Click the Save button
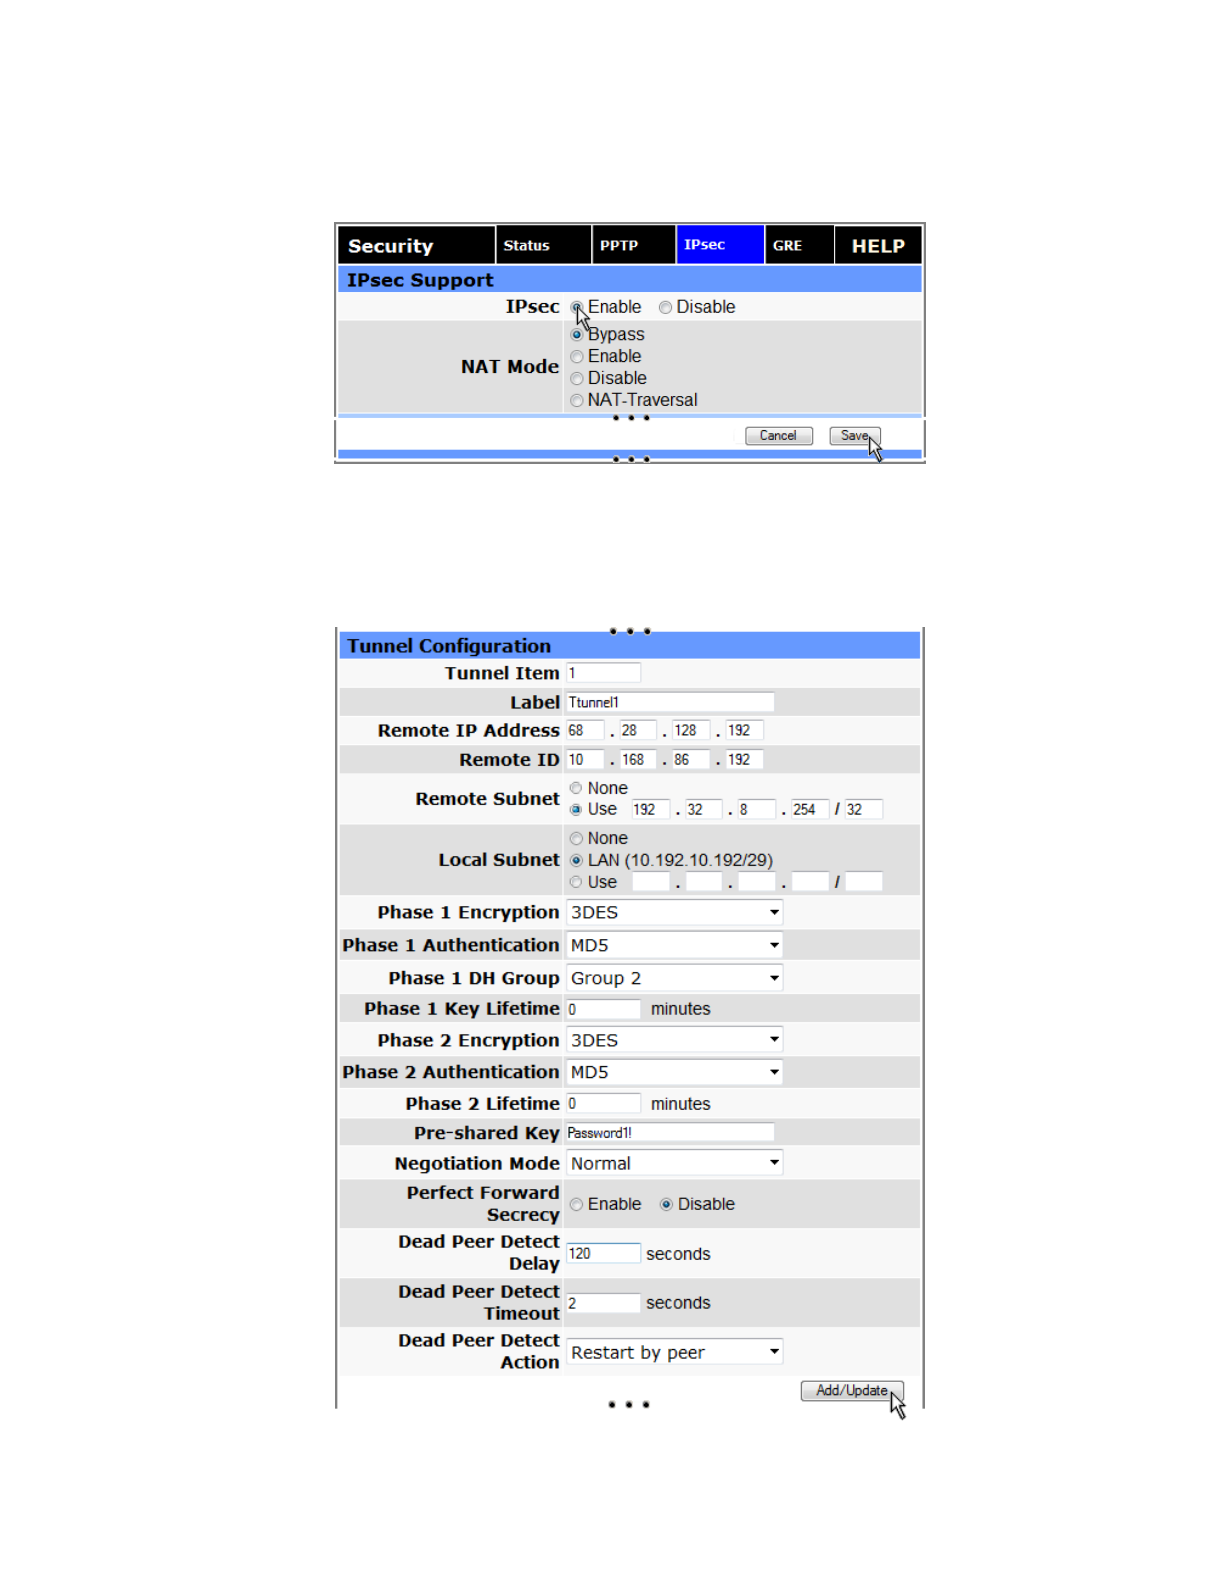This screenshot has height=1584, width=1224. 855,436
